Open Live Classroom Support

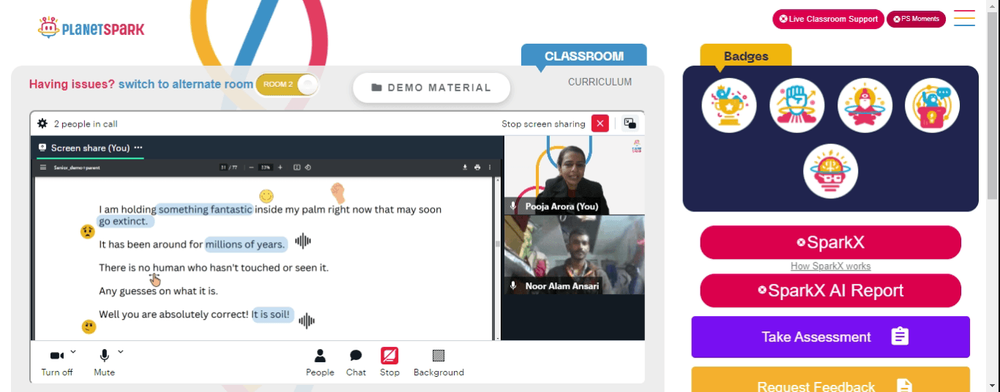(828, 19)
